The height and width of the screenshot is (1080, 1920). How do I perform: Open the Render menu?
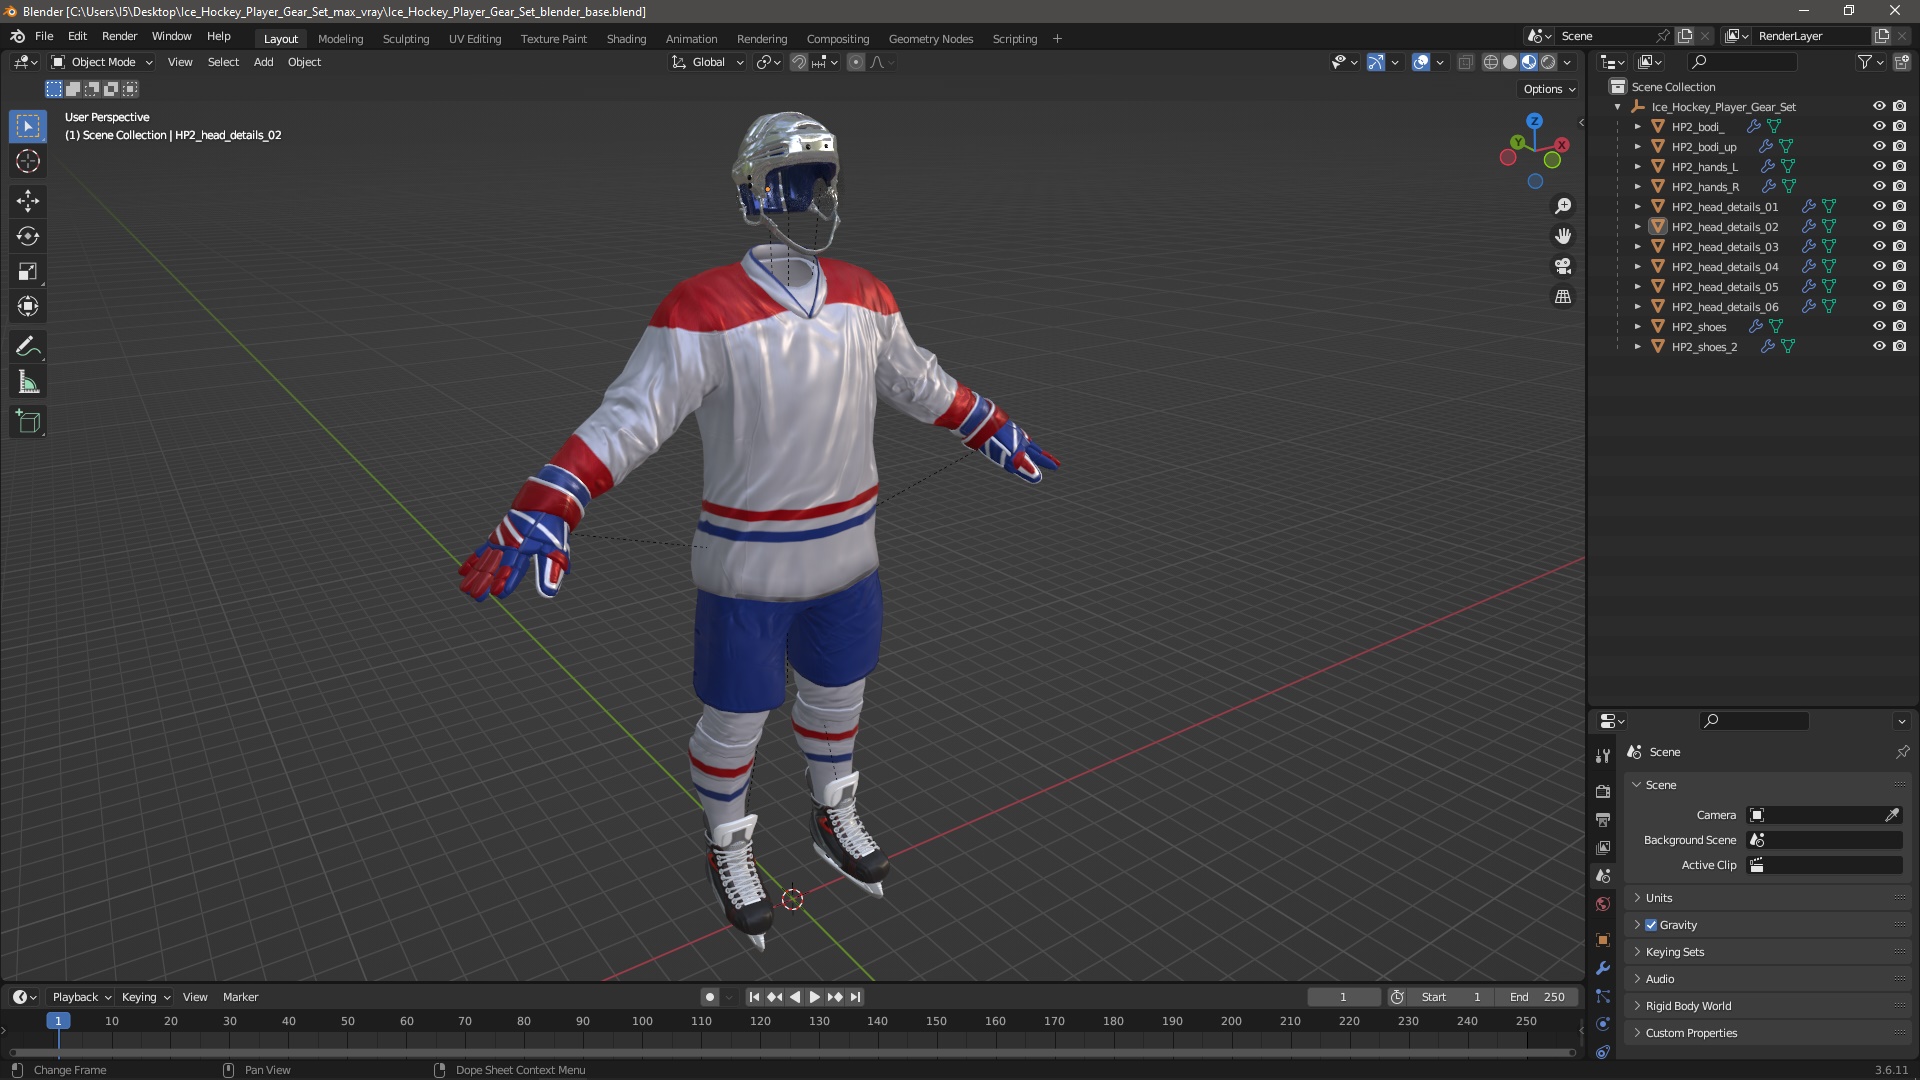tap(119, 36)
